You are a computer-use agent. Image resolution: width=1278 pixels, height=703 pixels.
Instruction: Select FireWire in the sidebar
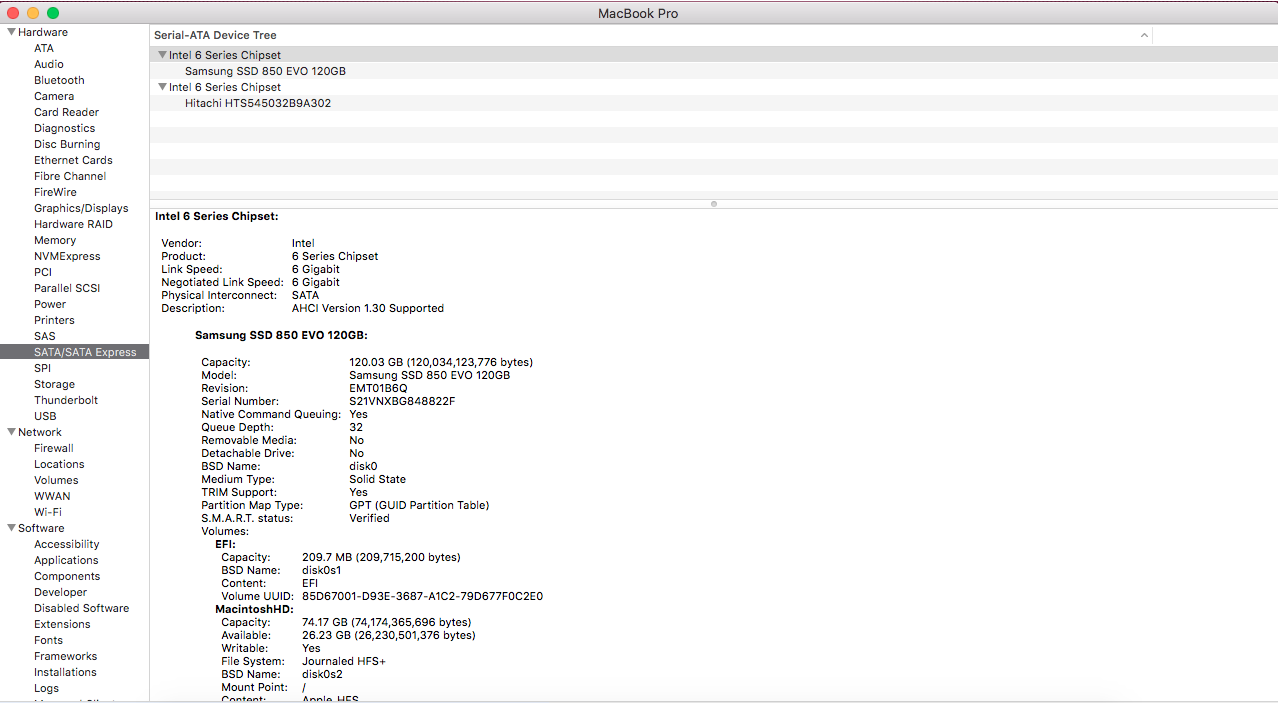click(x=55, y=192)
